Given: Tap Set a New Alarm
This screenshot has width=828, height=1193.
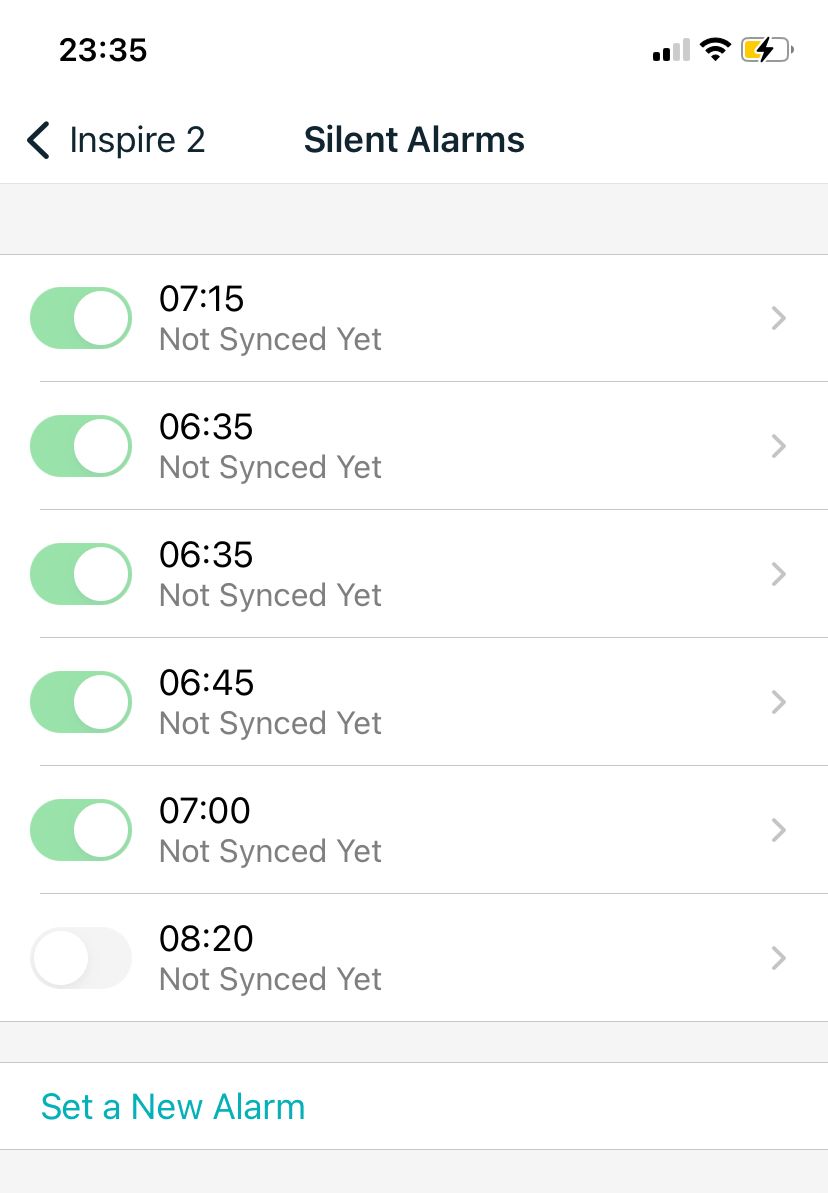Looking at the screenshot, I should (173, 1107).
